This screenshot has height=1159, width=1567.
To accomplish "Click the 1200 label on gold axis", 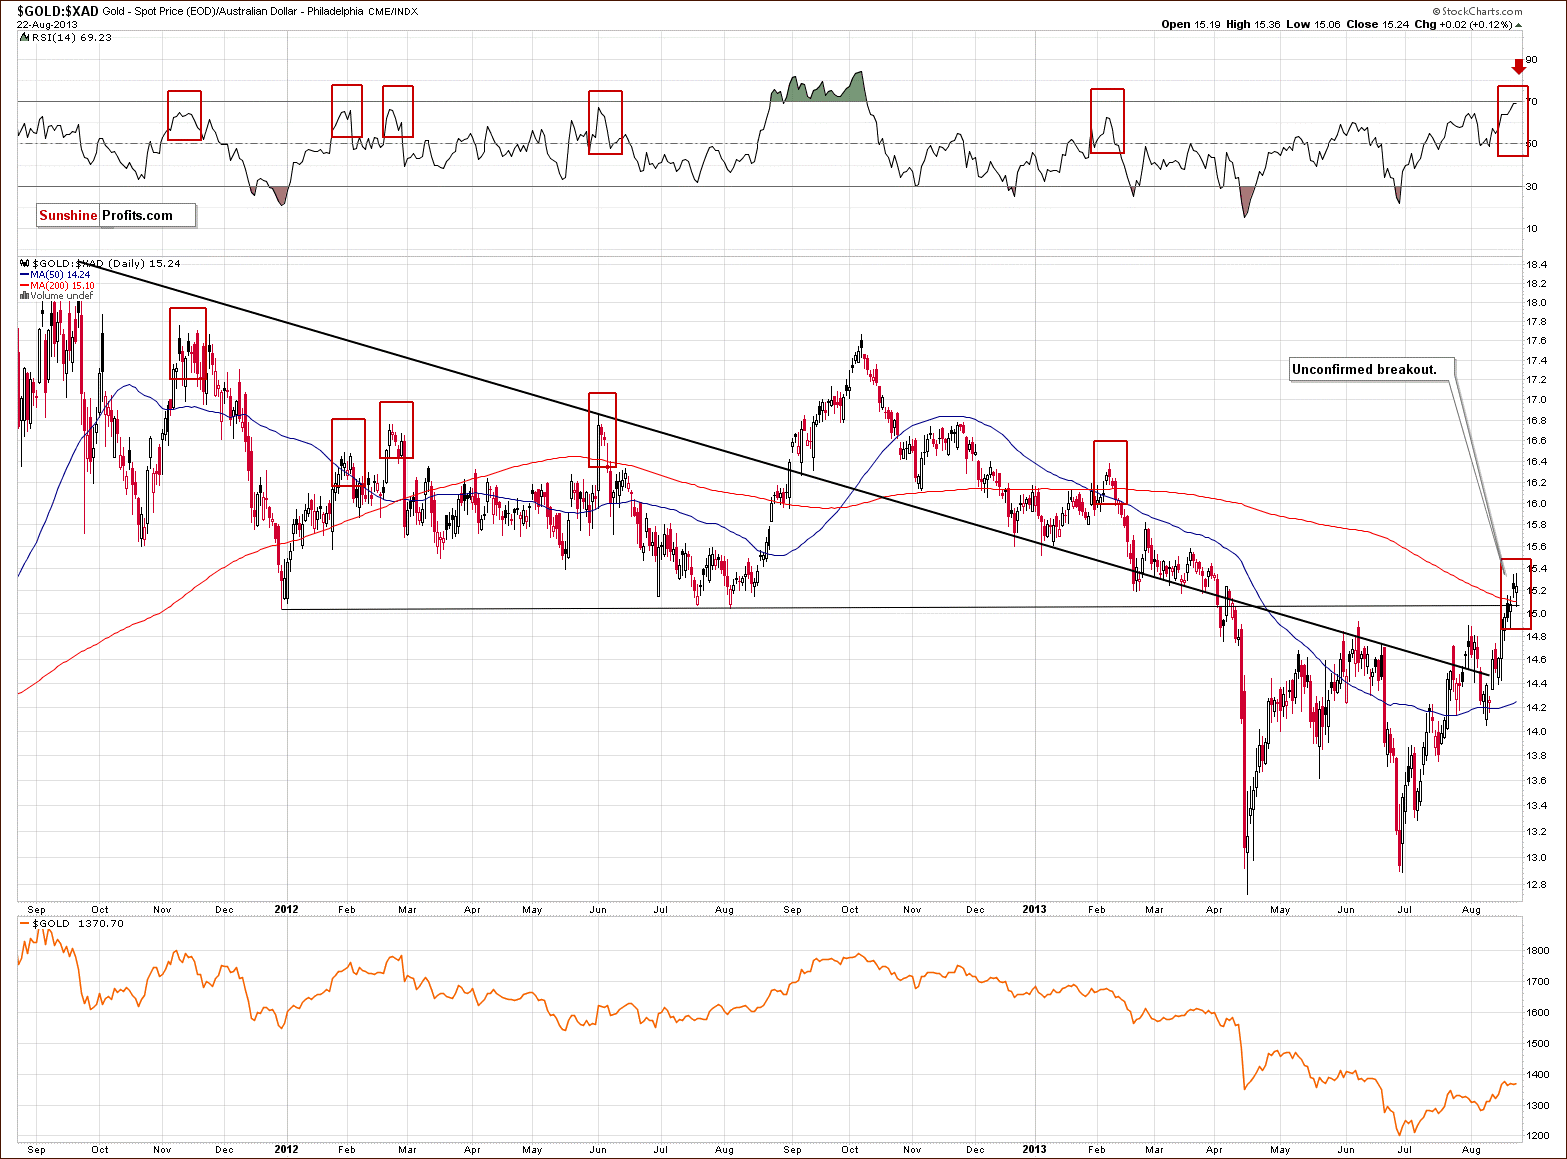I will coord(1539,1136).
